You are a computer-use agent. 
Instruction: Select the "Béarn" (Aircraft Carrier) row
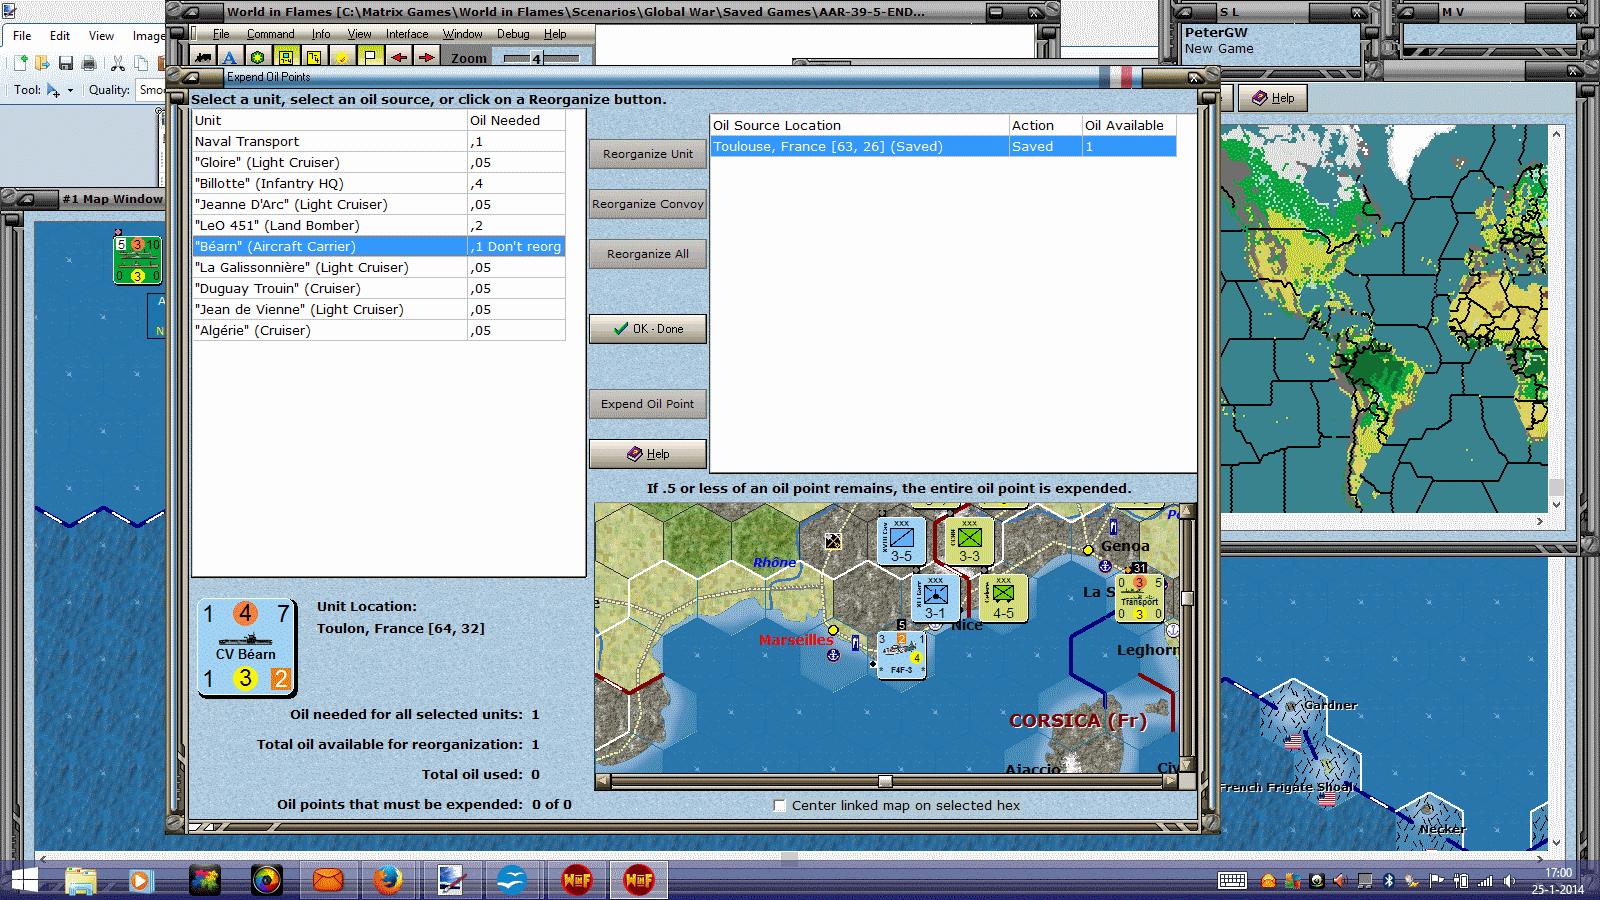(379, 246)
